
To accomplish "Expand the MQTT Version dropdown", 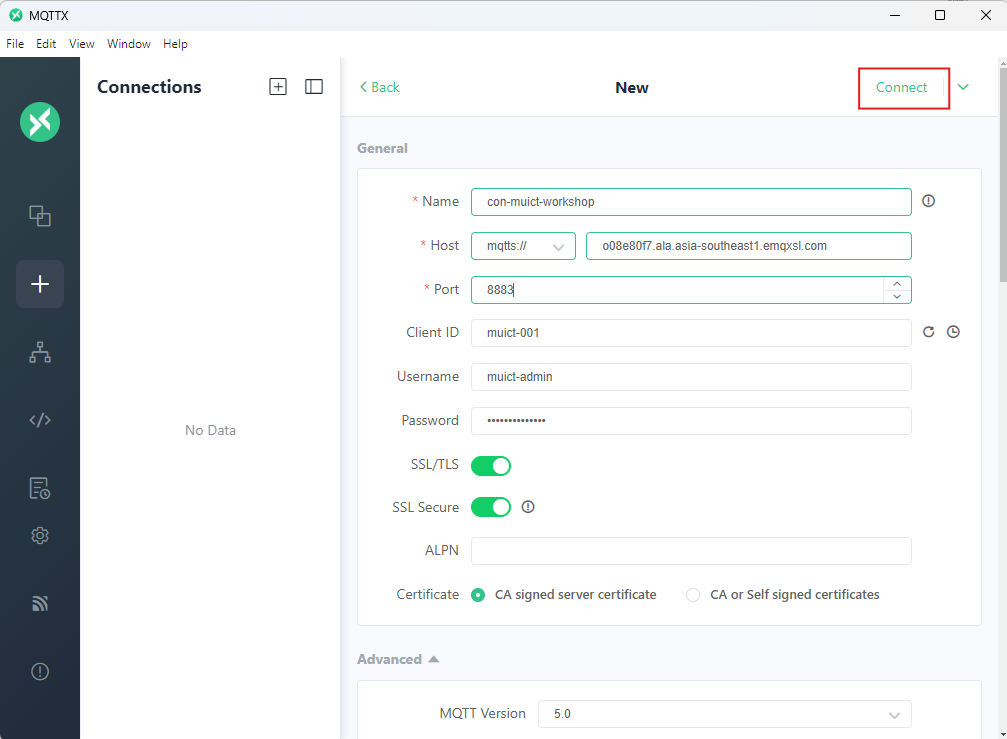I will tap(724, 714).
